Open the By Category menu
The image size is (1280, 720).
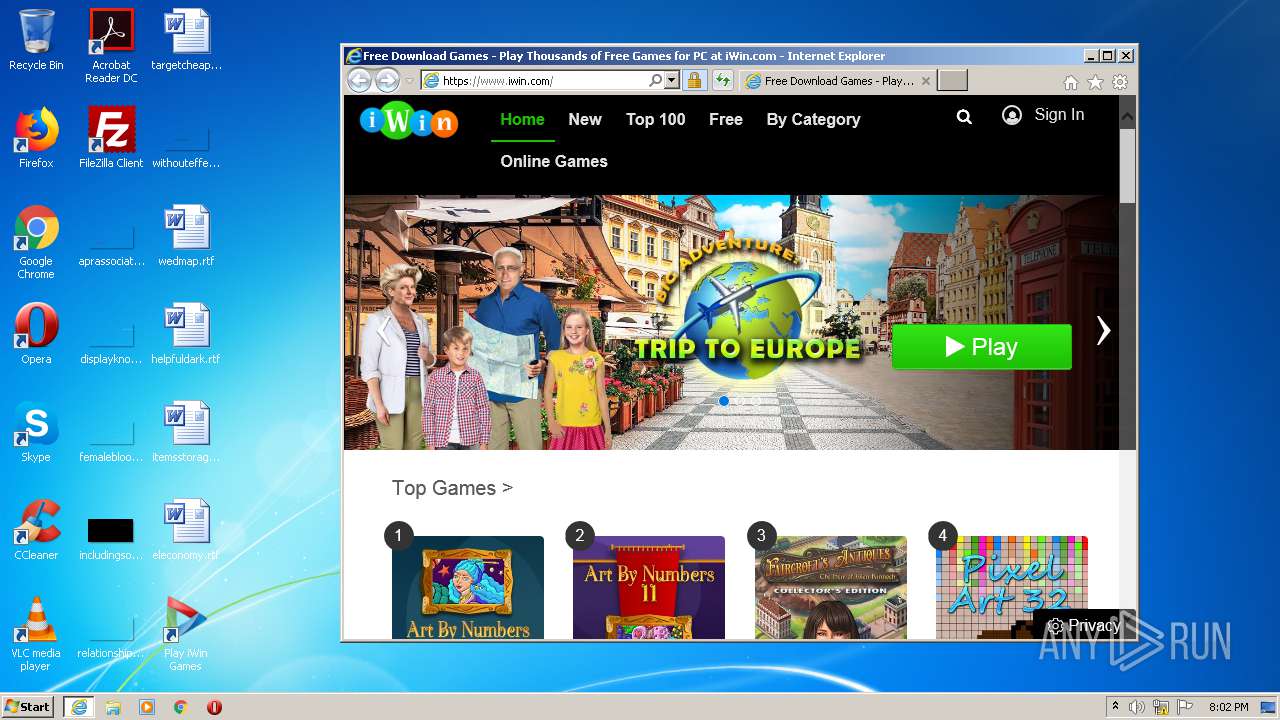(813, 119)
